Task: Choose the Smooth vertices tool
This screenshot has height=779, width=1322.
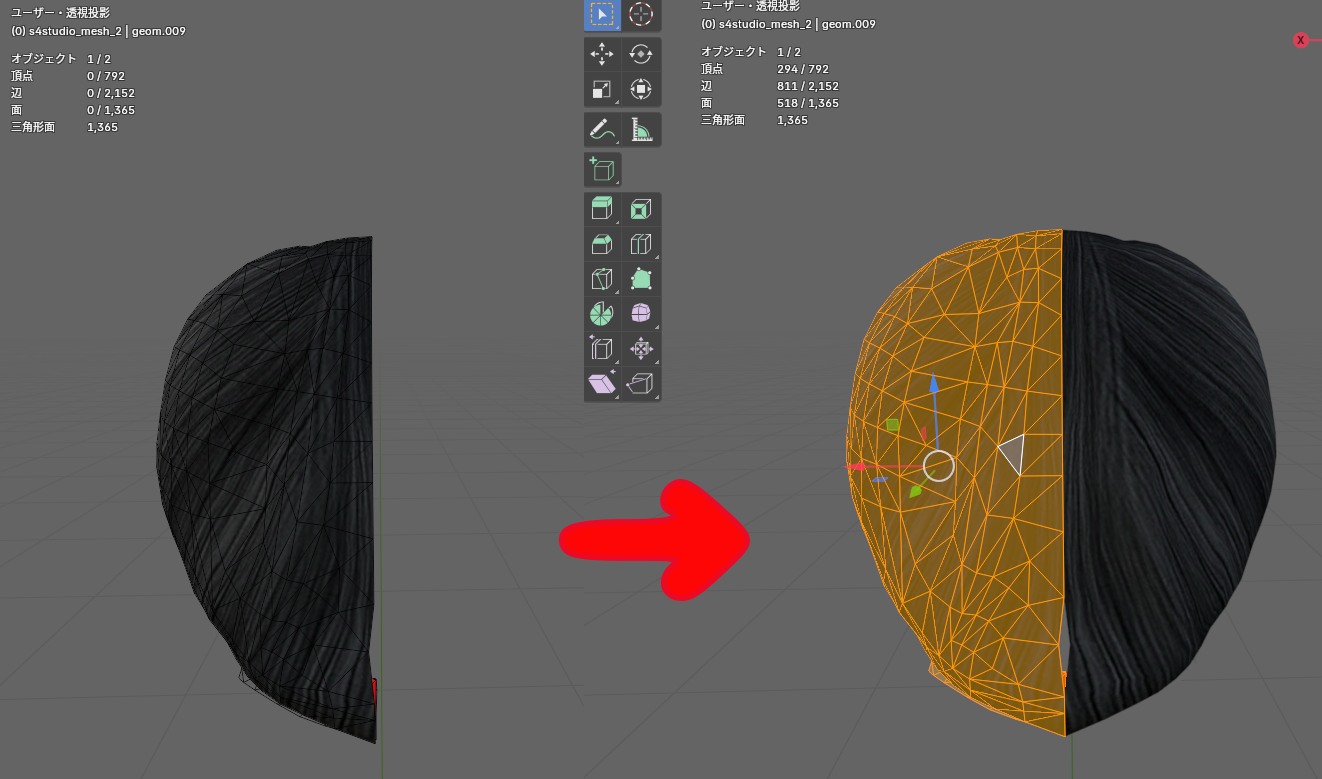Action: point(641,314)
